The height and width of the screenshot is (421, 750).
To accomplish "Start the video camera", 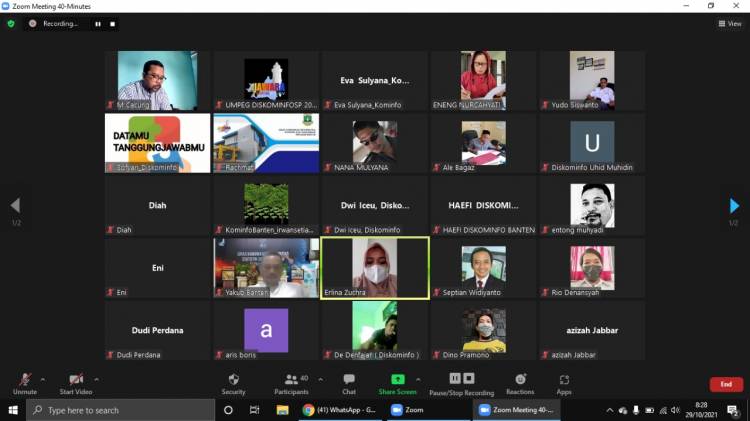I will pos(76,384).
